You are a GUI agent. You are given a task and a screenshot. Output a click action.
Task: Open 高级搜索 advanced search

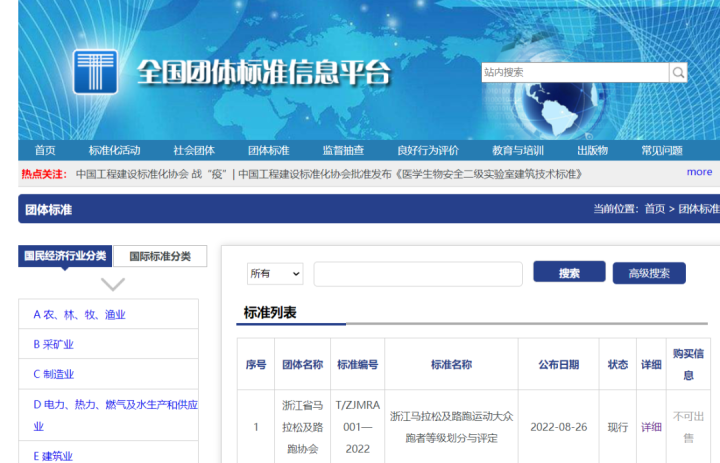tap(649, 274)
